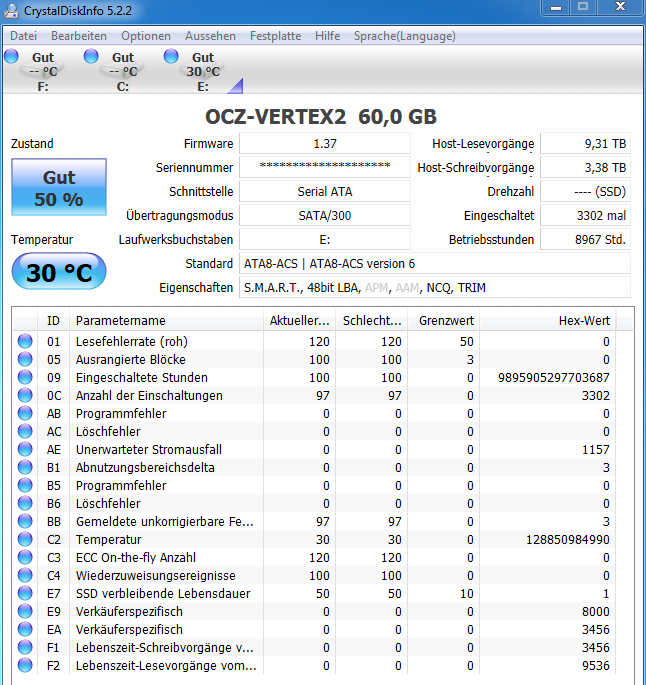Select the AC Löschfehler row text

pyautogui.click(x=108, y=432)
